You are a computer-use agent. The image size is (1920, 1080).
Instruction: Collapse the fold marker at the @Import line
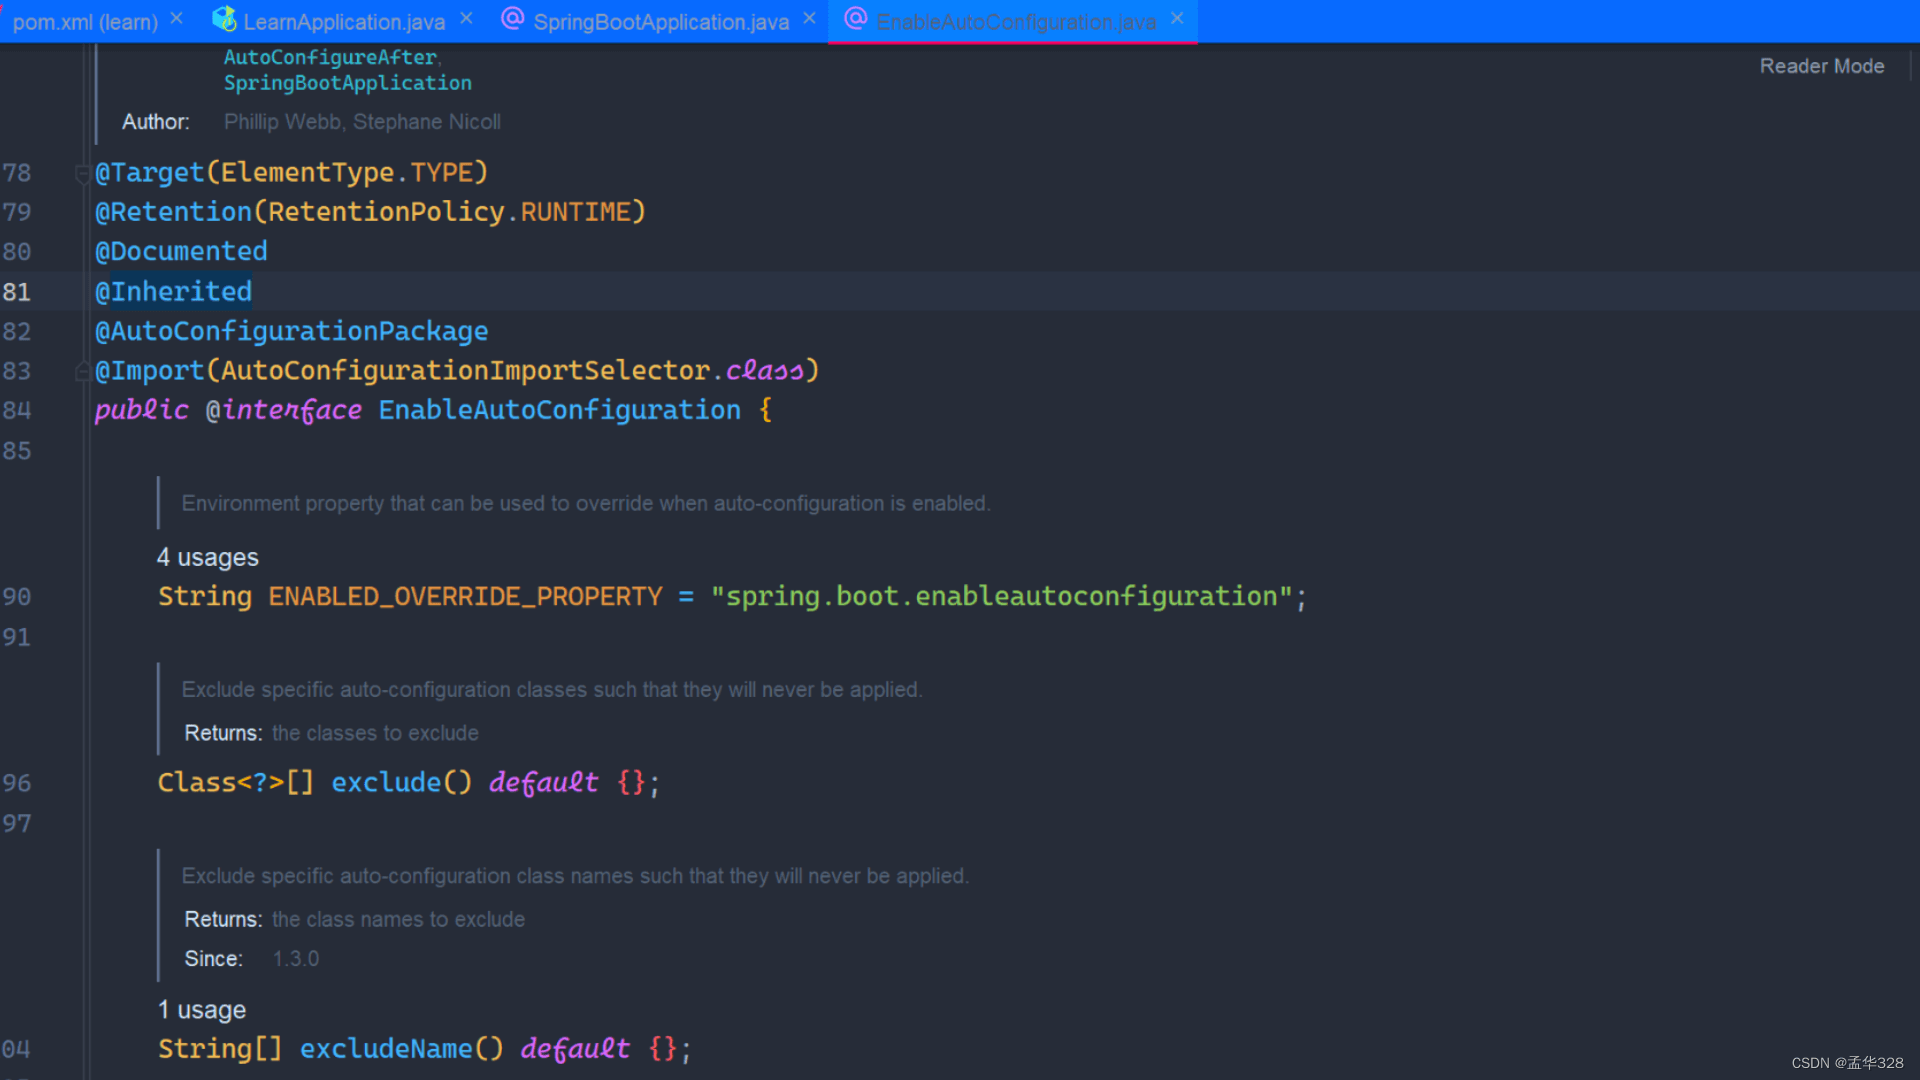click(x=82, y=372)
